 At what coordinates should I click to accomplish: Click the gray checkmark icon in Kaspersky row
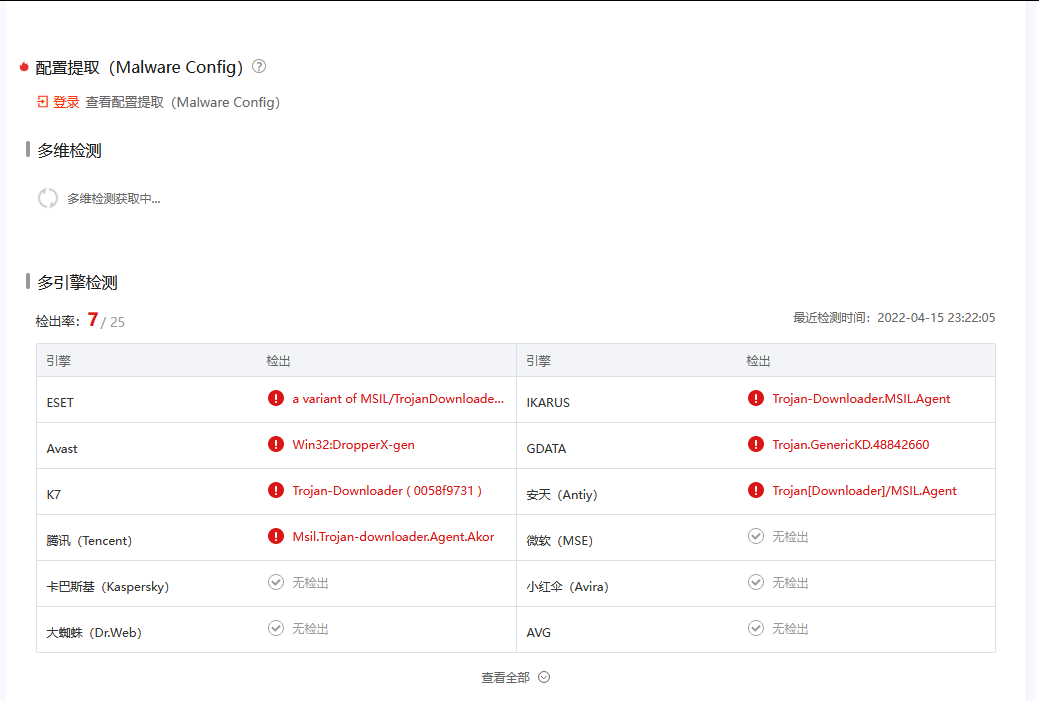pyautogui.click(x=276, y=582)
